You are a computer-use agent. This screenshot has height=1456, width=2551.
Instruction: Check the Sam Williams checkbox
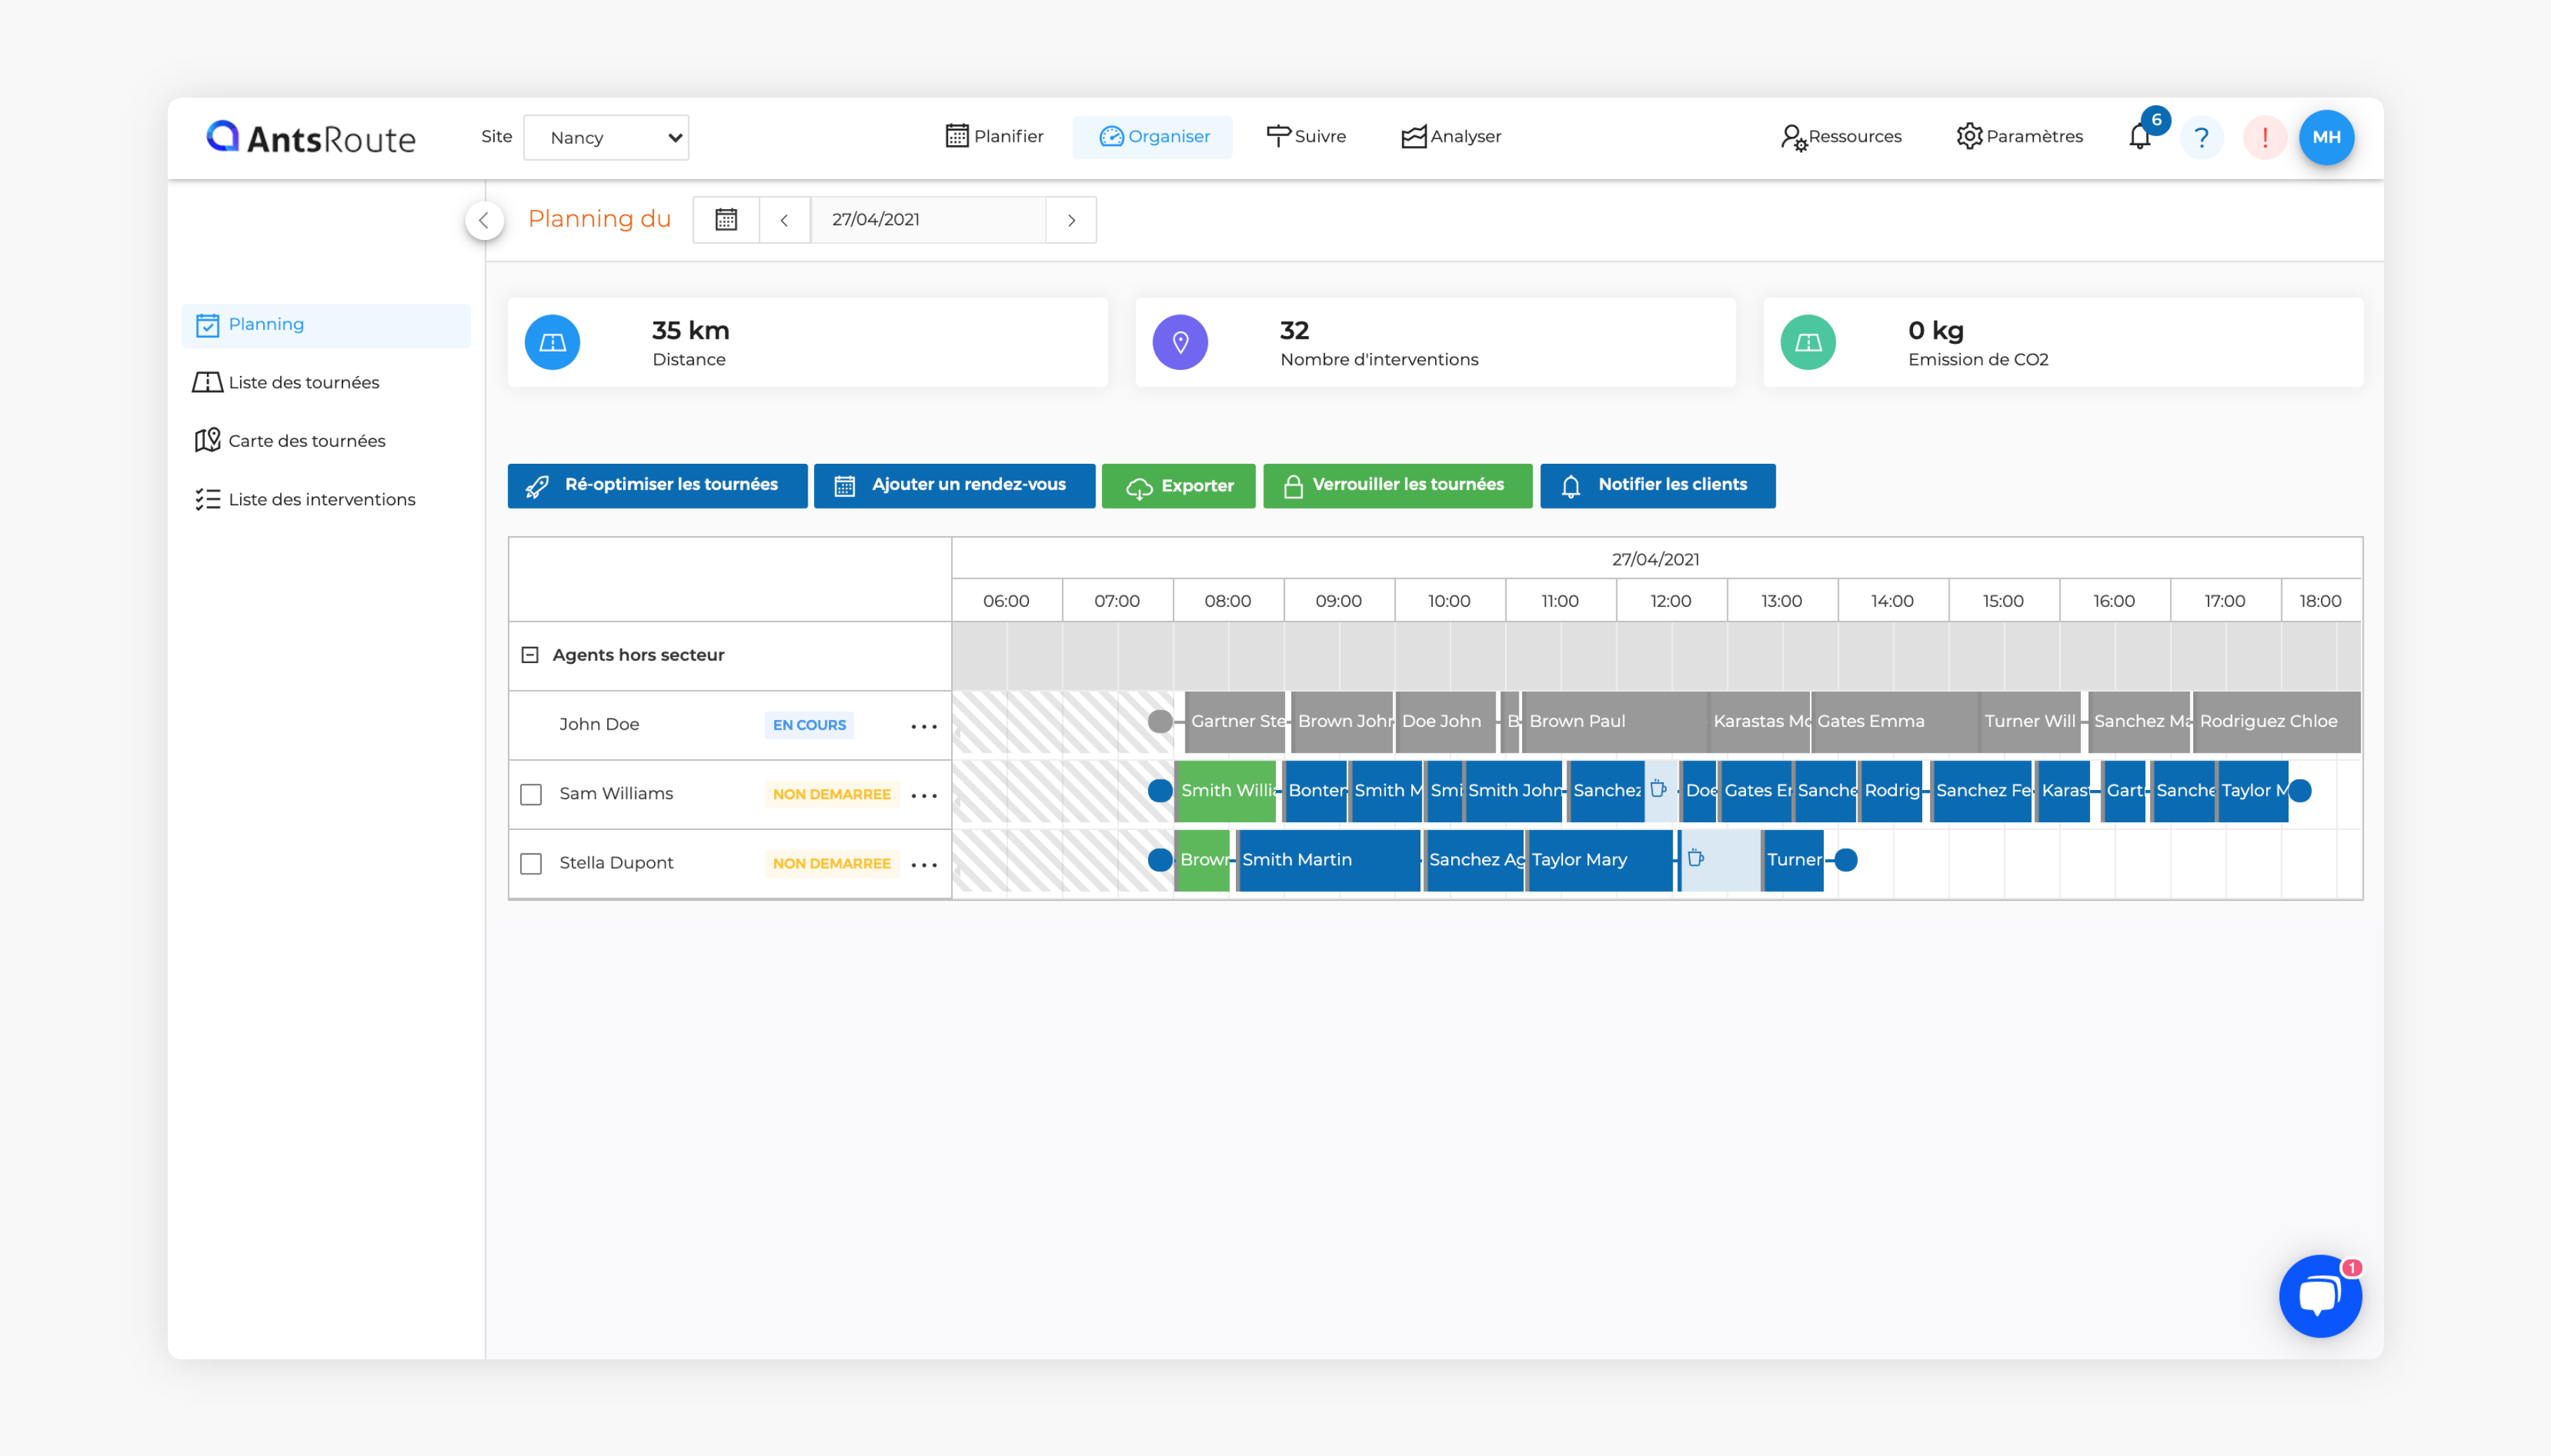(531, 794)
